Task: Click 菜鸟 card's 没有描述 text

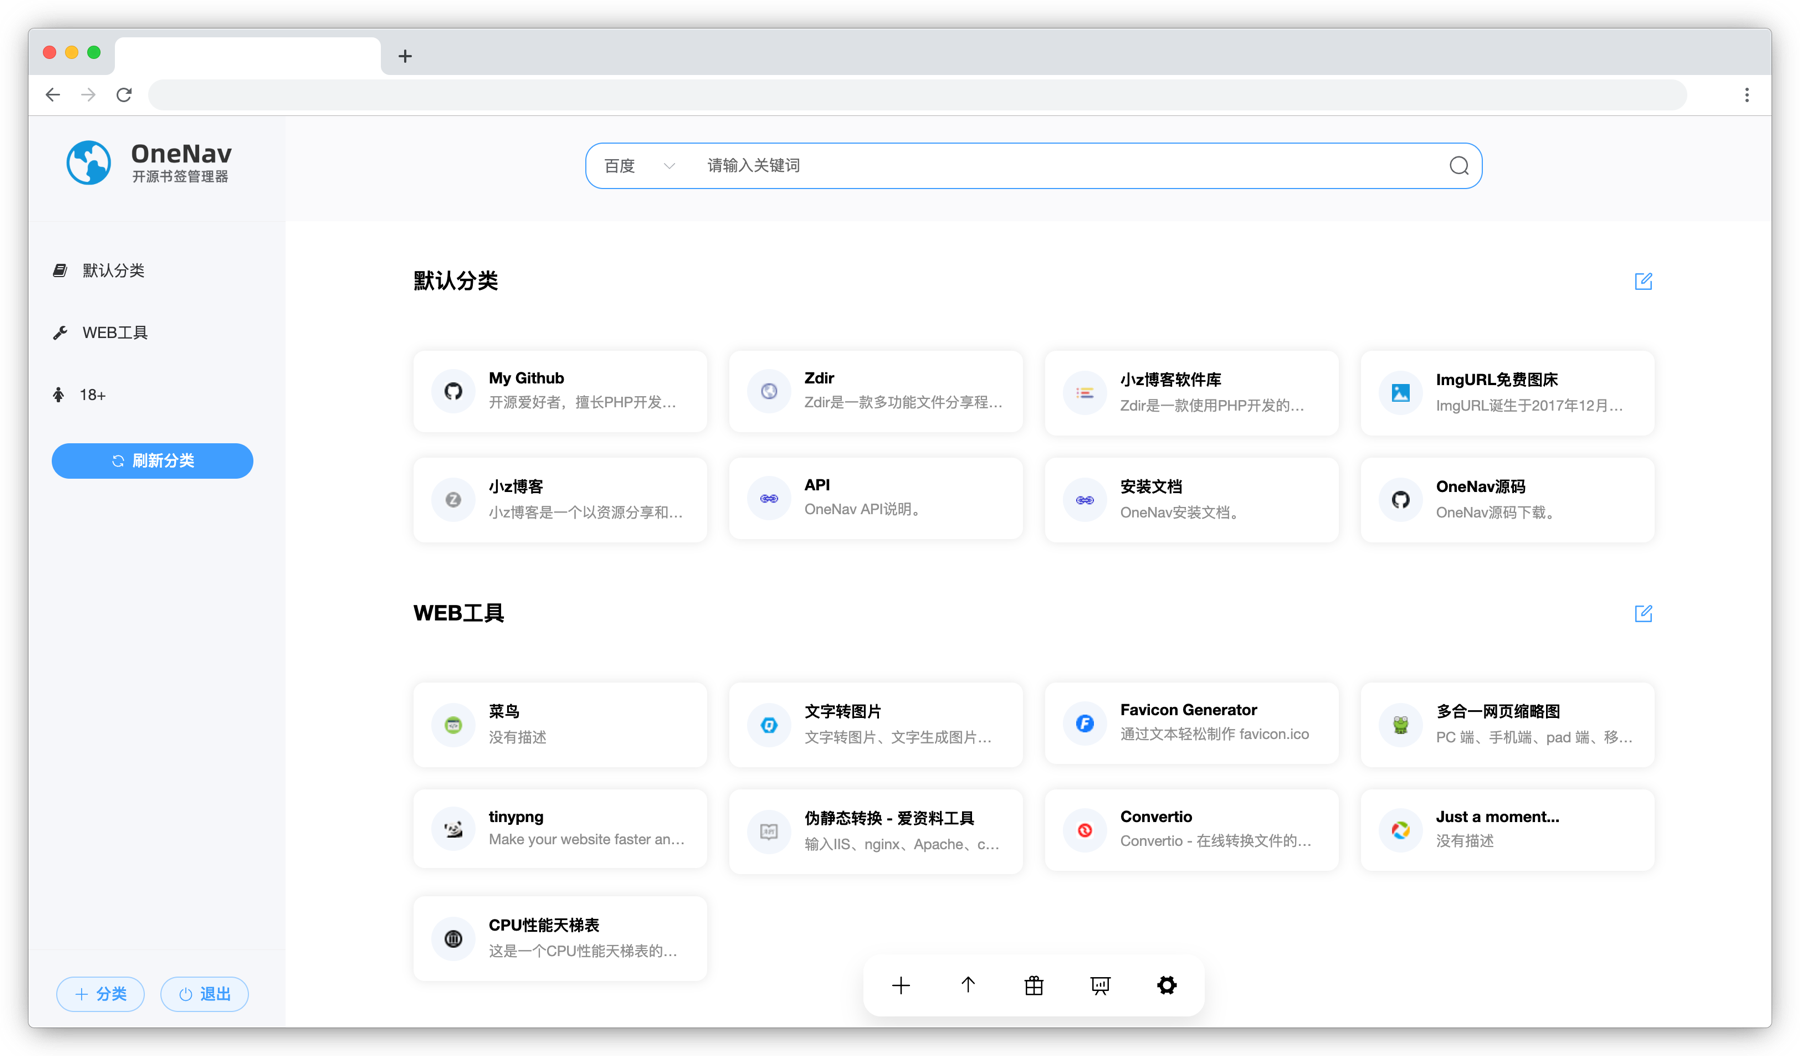Action: [518, 738]
